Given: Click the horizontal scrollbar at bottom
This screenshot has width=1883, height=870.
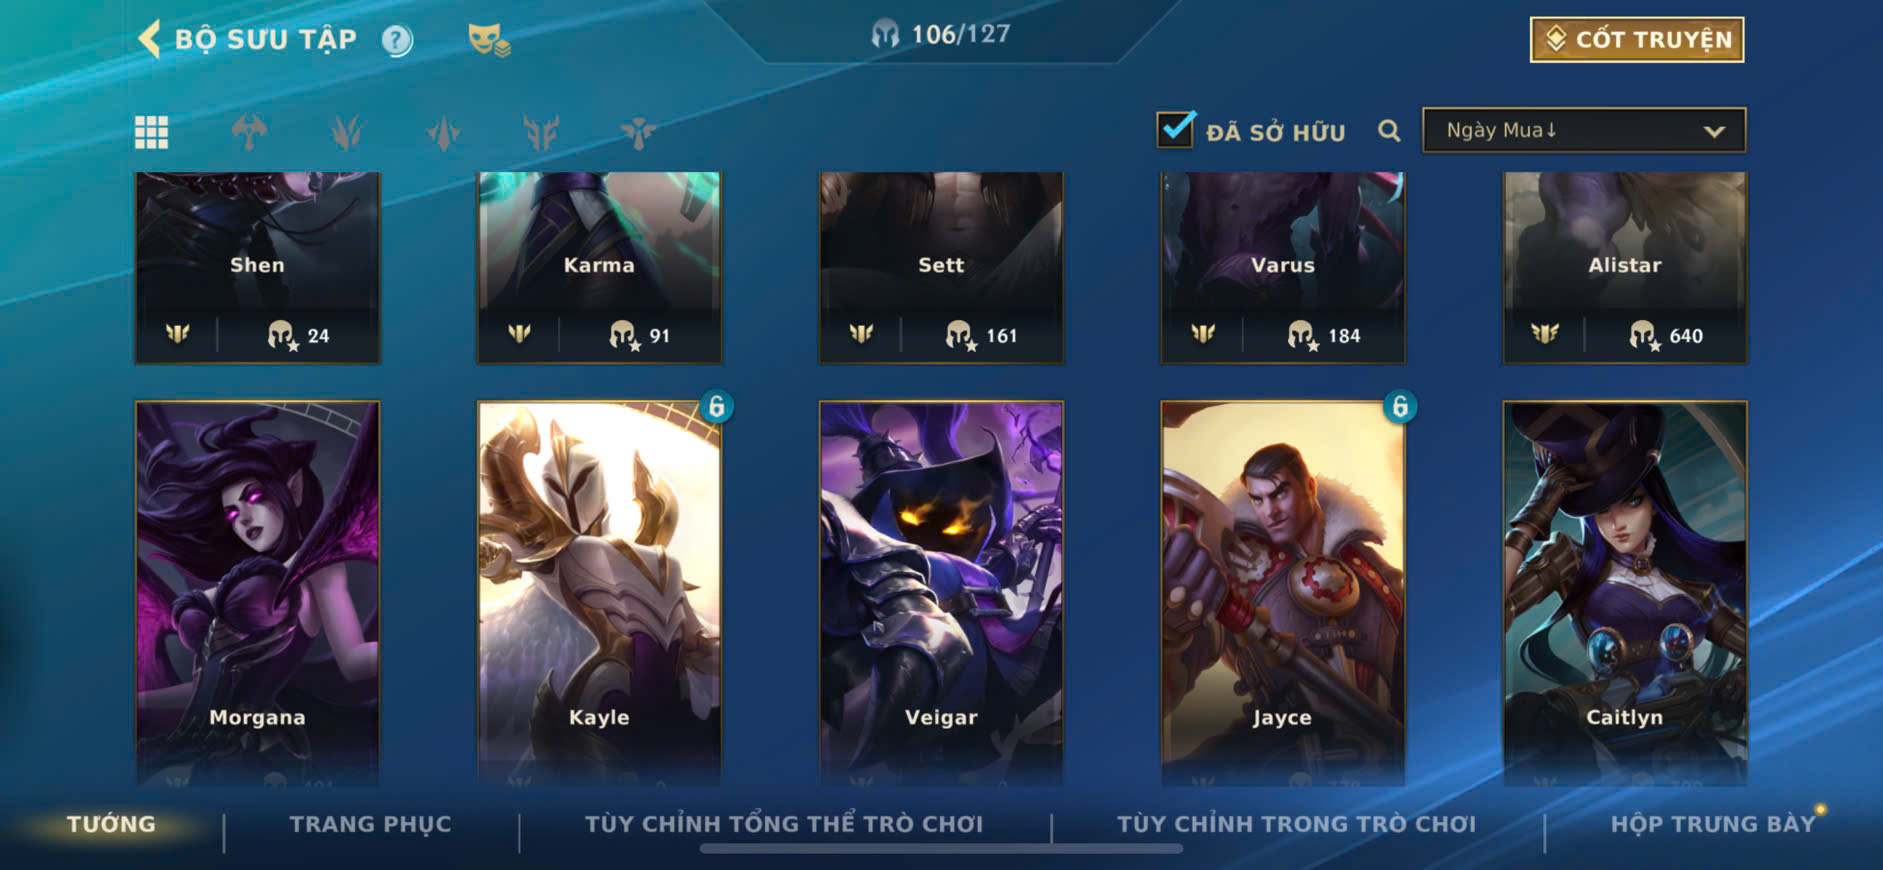Looking at the screenshot, I should 941,849.
